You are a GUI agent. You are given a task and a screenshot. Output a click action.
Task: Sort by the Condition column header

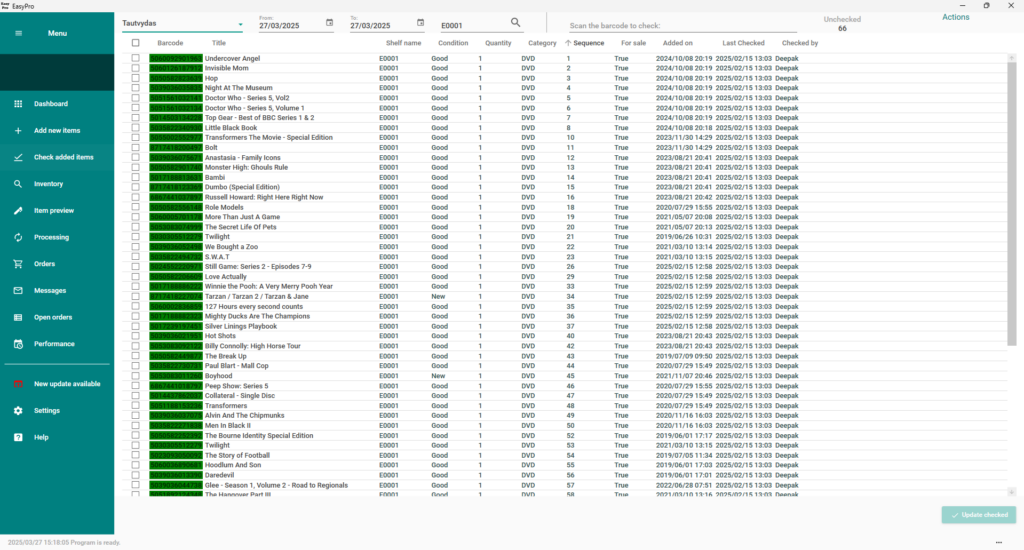(453, 43)
